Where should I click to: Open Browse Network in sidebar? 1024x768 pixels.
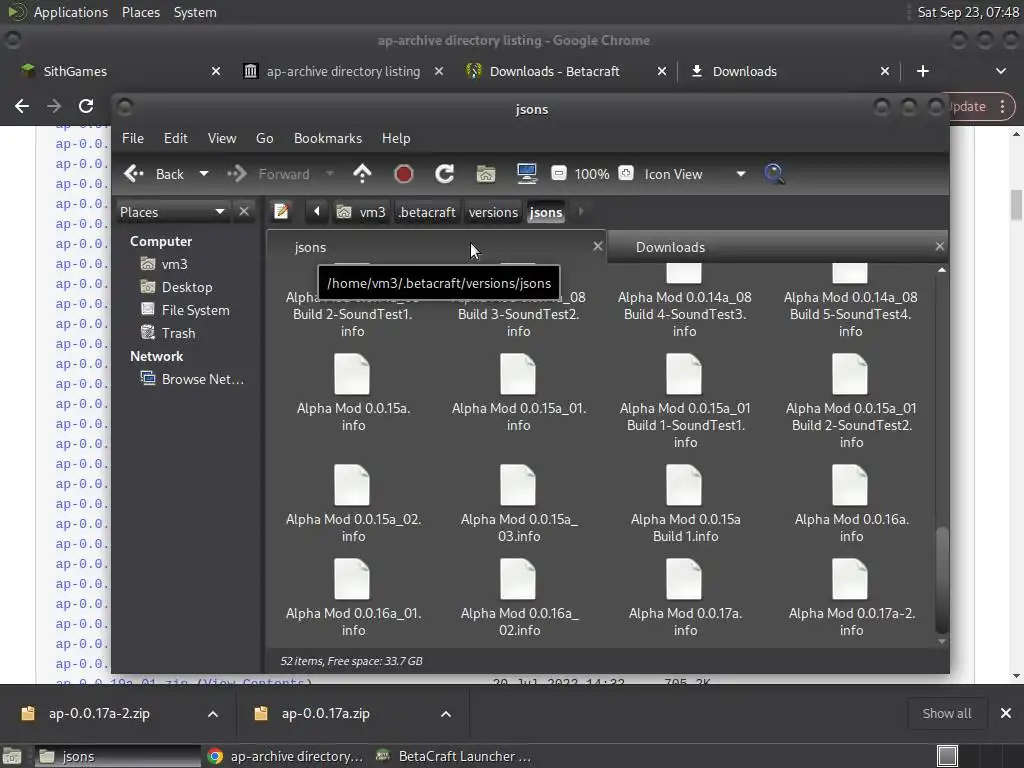[202, 379]
